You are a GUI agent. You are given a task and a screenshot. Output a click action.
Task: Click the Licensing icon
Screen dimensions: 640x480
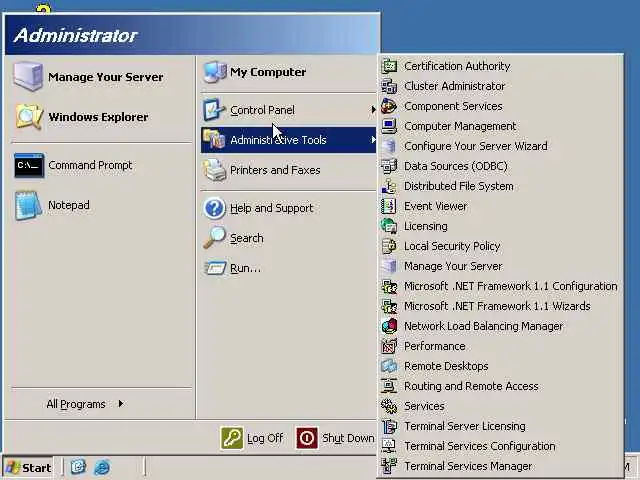389,226
